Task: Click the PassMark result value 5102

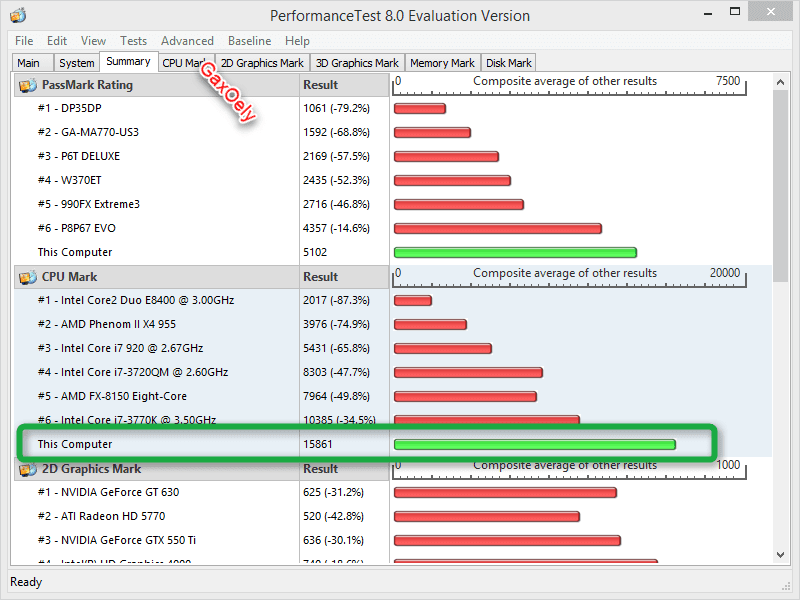Action: pos(315,252)
